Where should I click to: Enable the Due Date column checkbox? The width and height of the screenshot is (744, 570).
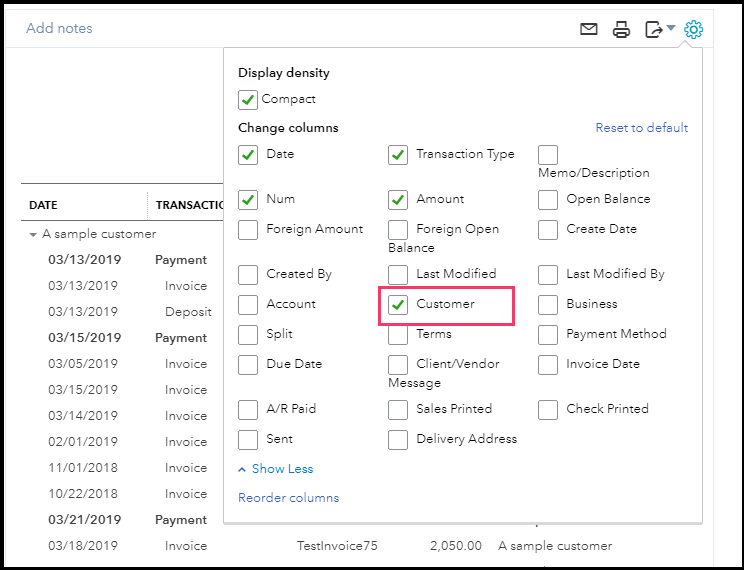[248, 364]
